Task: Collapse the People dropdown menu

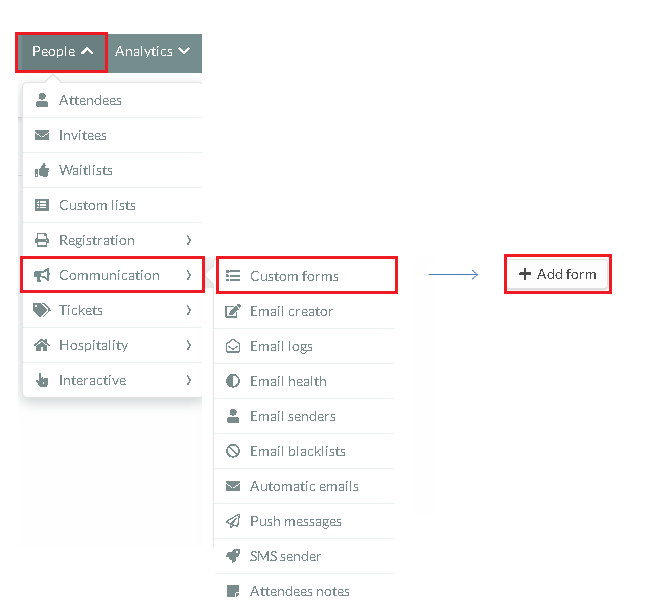Action: click(62, 52)
